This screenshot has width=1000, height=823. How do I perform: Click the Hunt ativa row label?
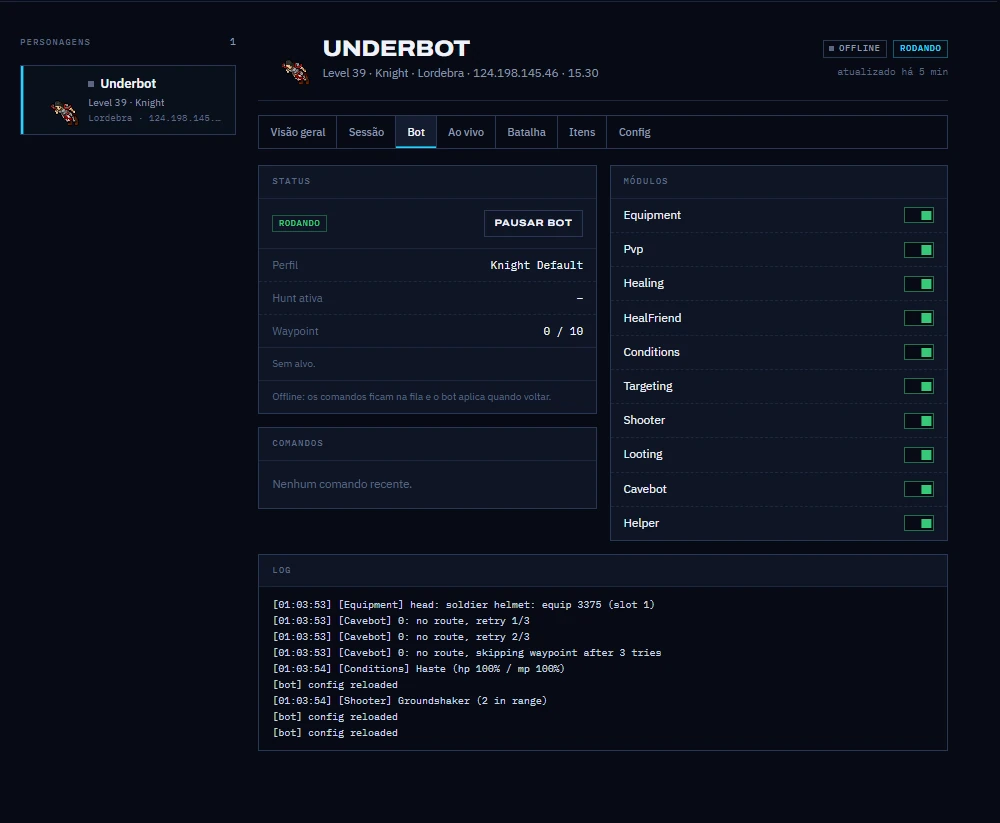point(297,298)
